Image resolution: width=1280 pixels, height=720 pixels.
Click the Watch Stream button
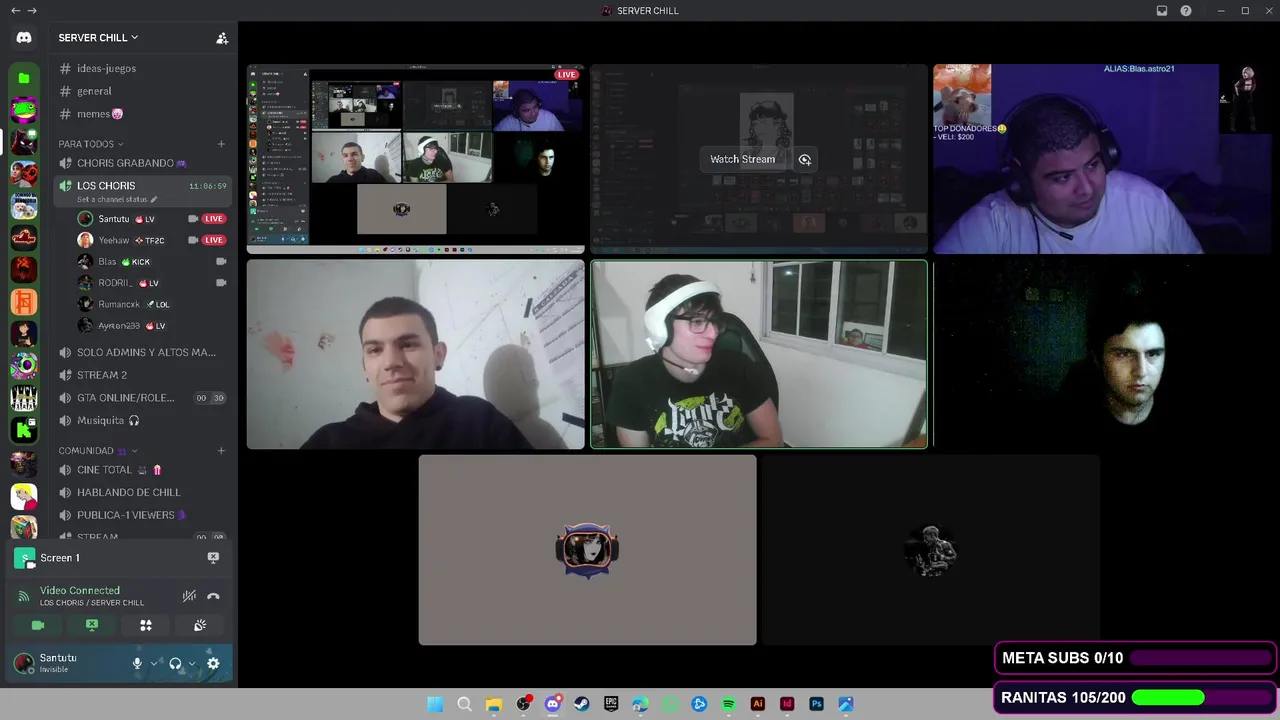742,159
